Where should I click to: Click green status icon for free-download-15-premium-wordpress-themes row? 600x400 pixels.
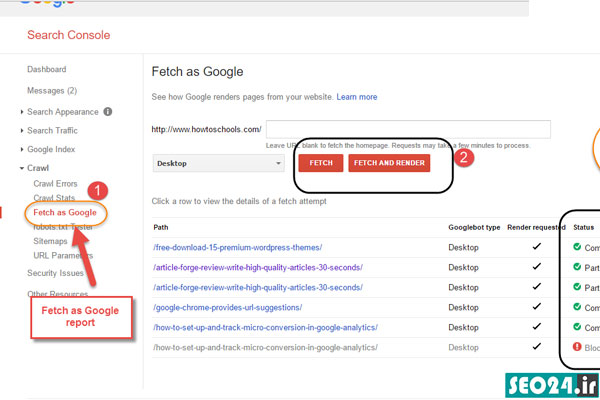pos(577,247)
